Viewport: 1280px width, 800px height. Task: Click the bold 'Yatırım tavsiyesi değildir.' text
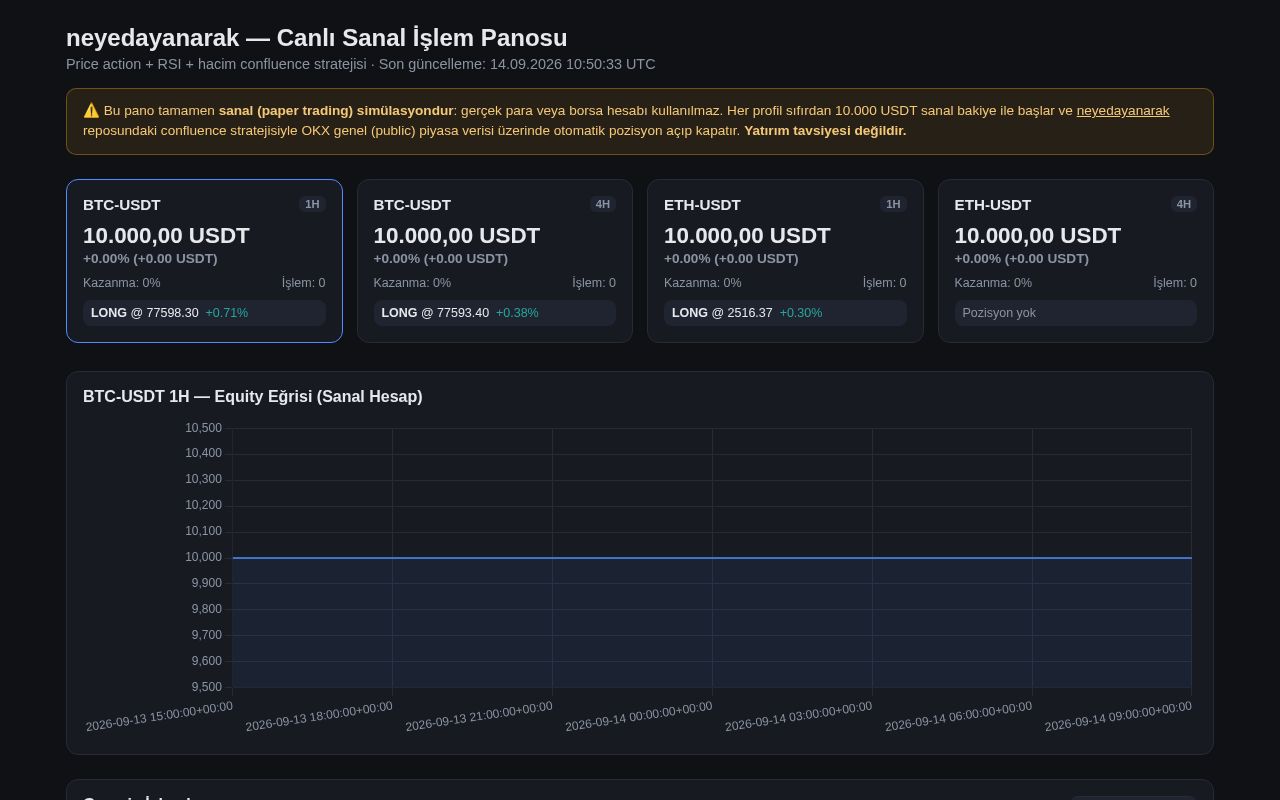pos(825,131)
